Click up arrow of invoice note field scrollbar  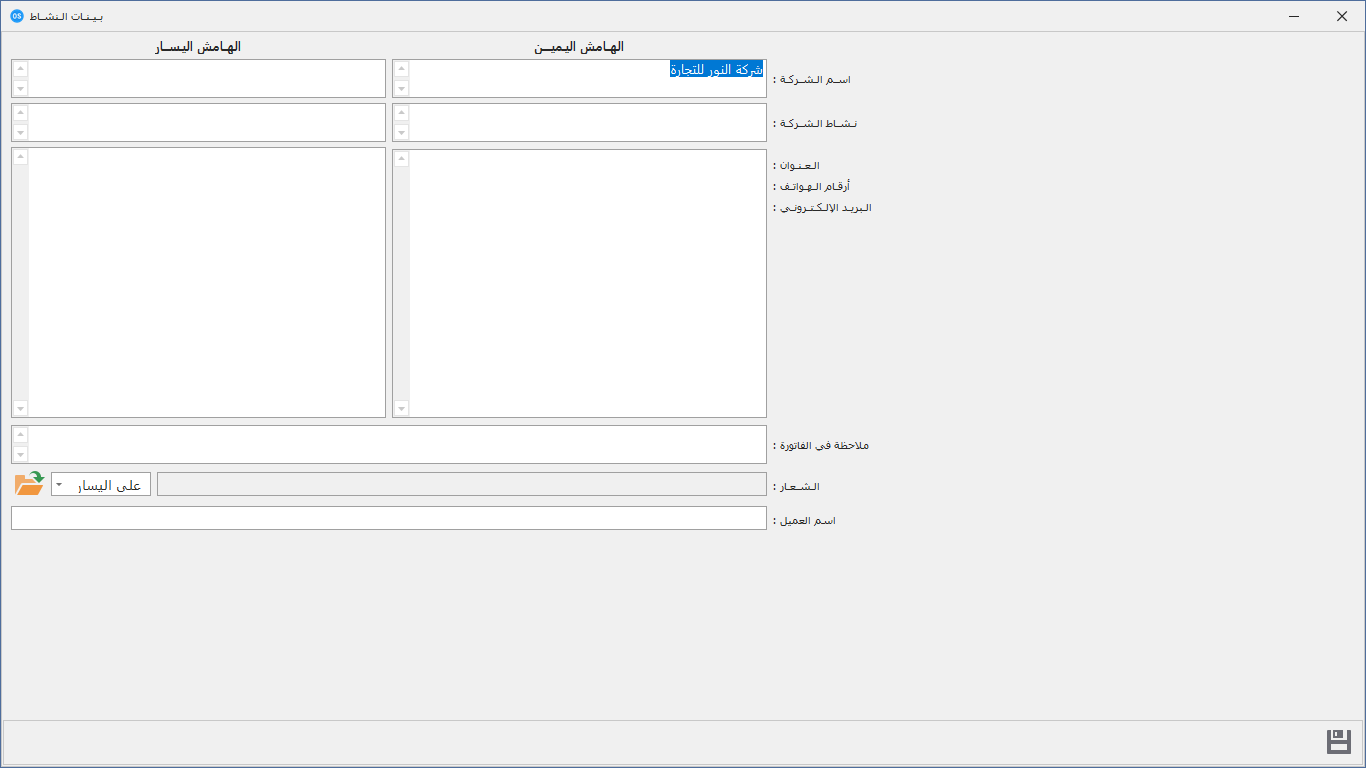[x=20, y=435]
